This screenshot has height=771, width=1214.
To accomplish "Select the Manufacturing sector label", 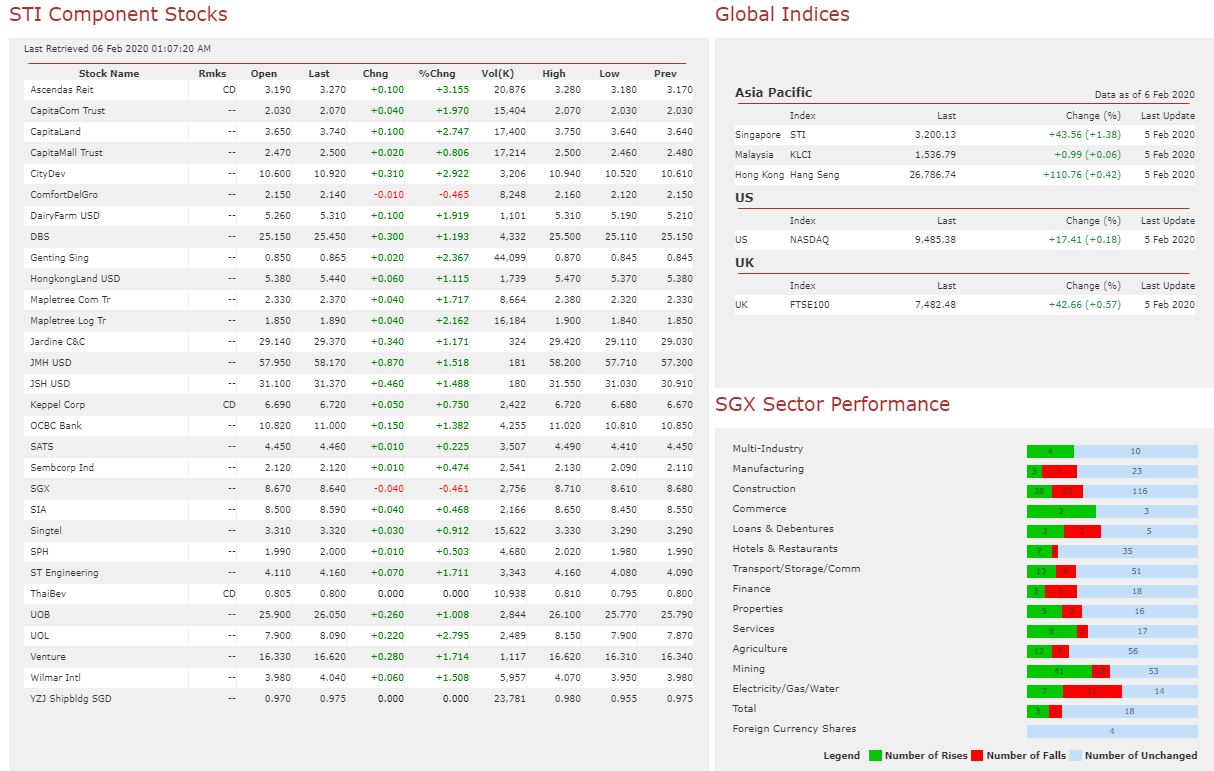I will click(x=767, y=468).
